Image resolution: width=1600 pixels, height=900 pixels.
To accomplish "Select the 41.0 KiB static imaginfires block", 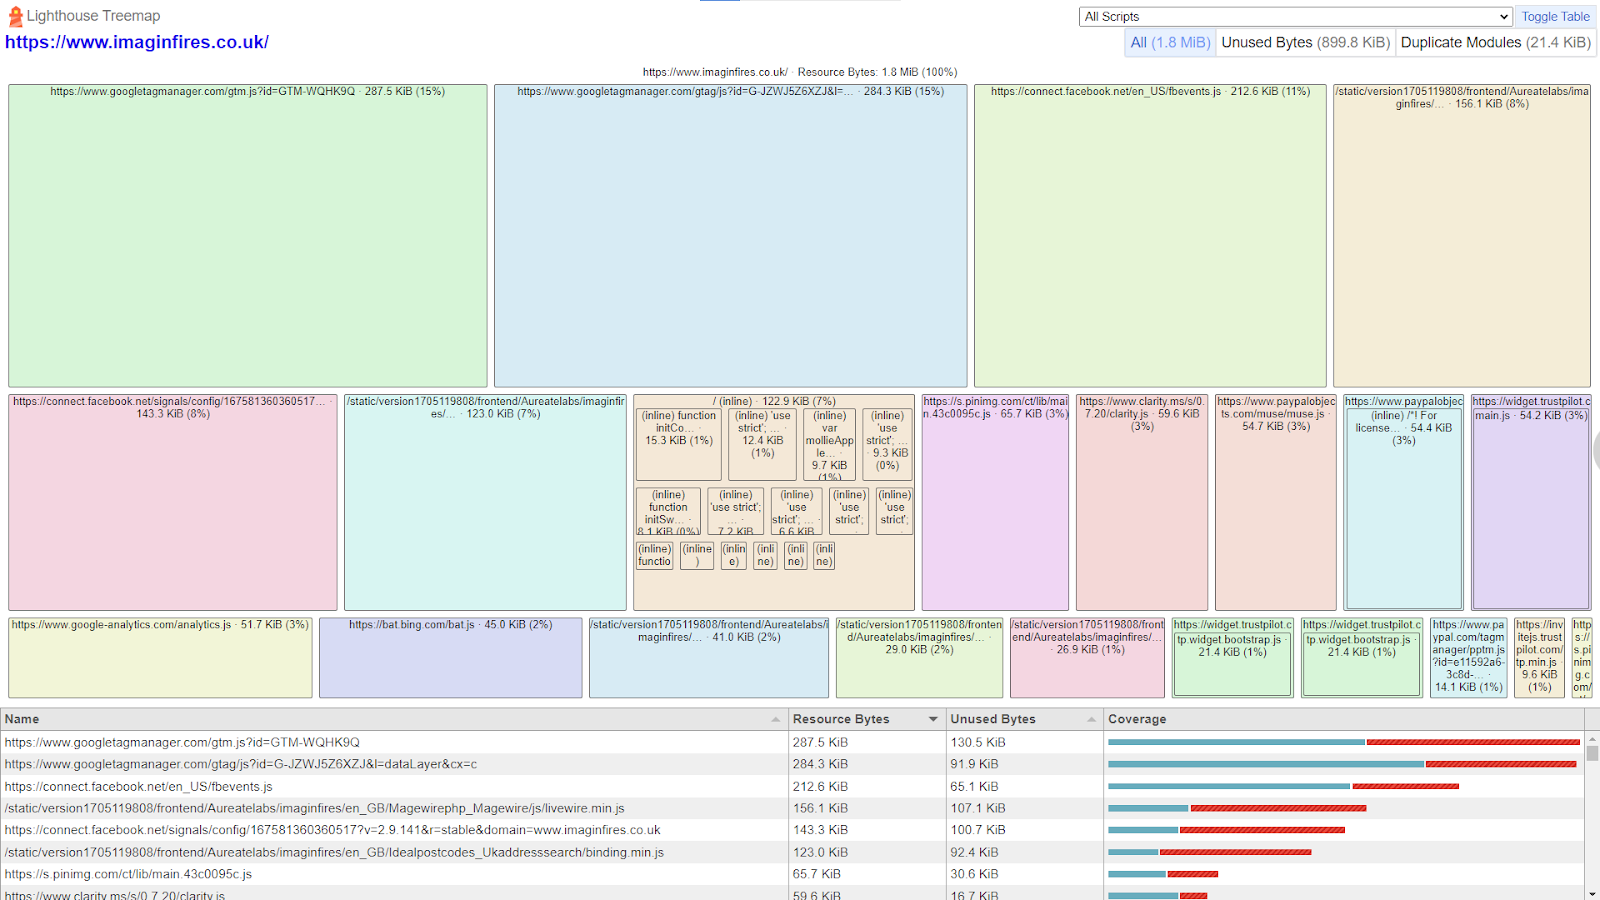I will click(x=709, y=658).
